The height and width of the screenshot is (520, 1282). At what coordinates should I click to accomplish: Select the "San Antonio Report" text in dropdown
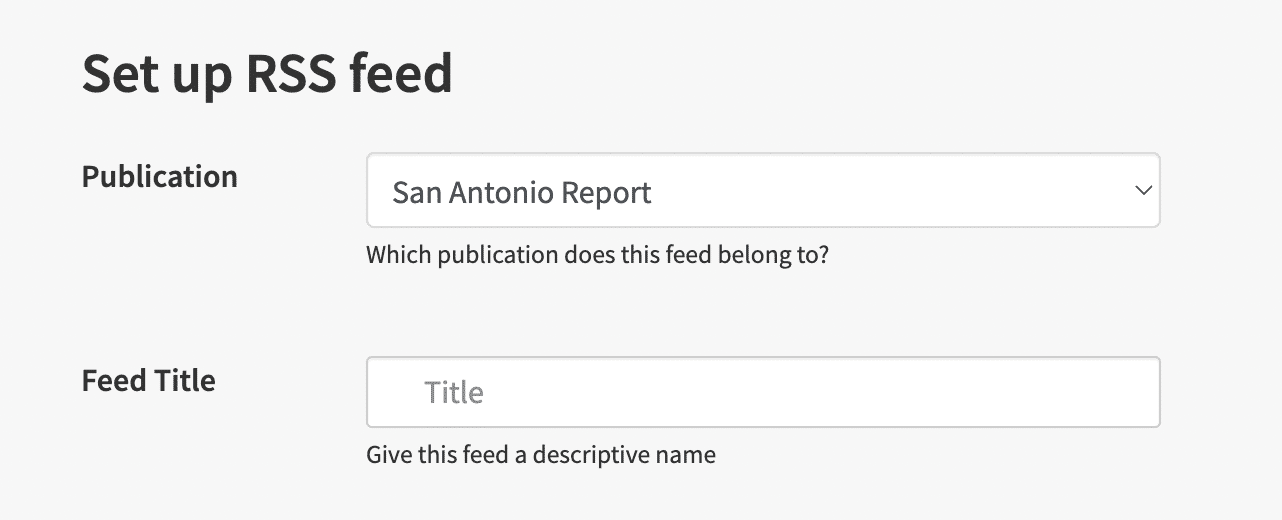521,192
